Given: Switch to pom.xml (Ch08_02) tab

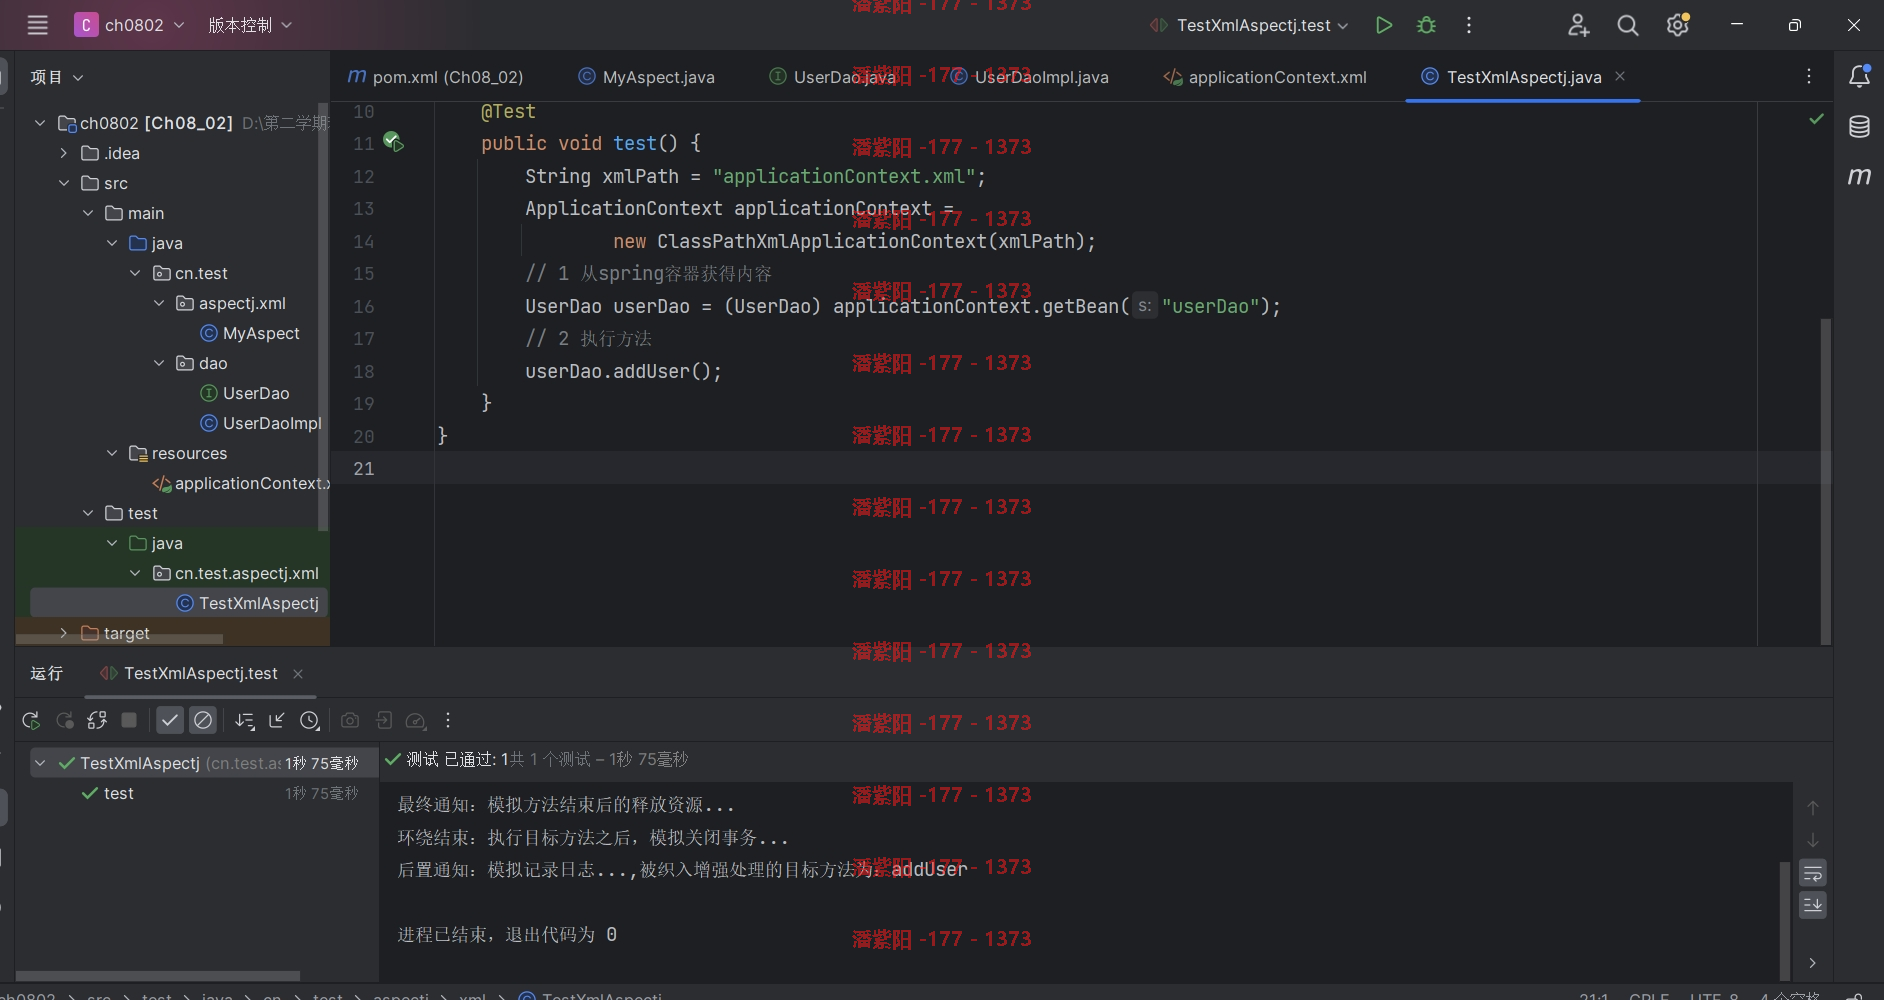Looking at the screenshot, I should [435, 77].
